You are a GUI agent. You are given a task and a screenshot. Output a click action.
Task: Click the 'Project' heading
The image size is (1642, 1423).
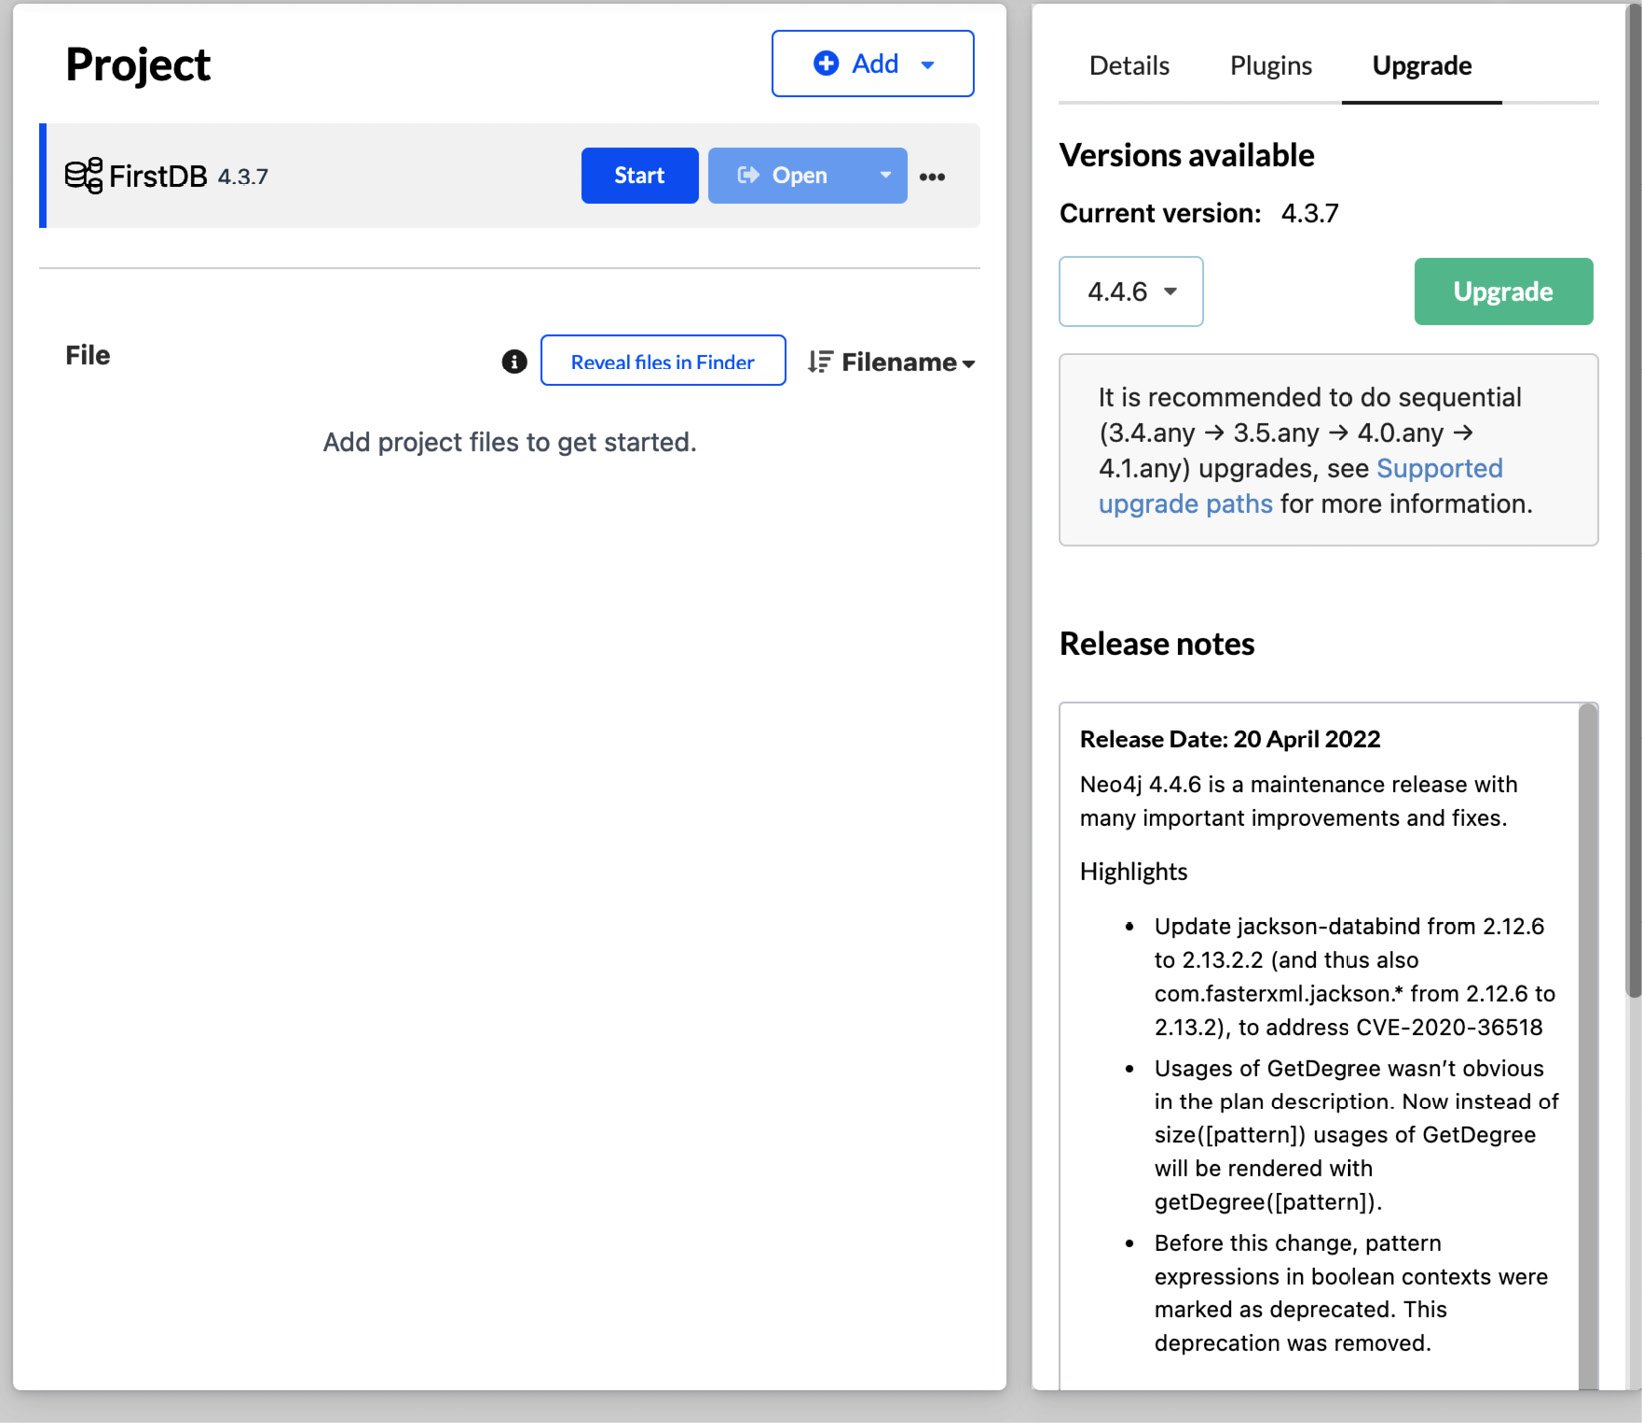[x=138, y=65]
